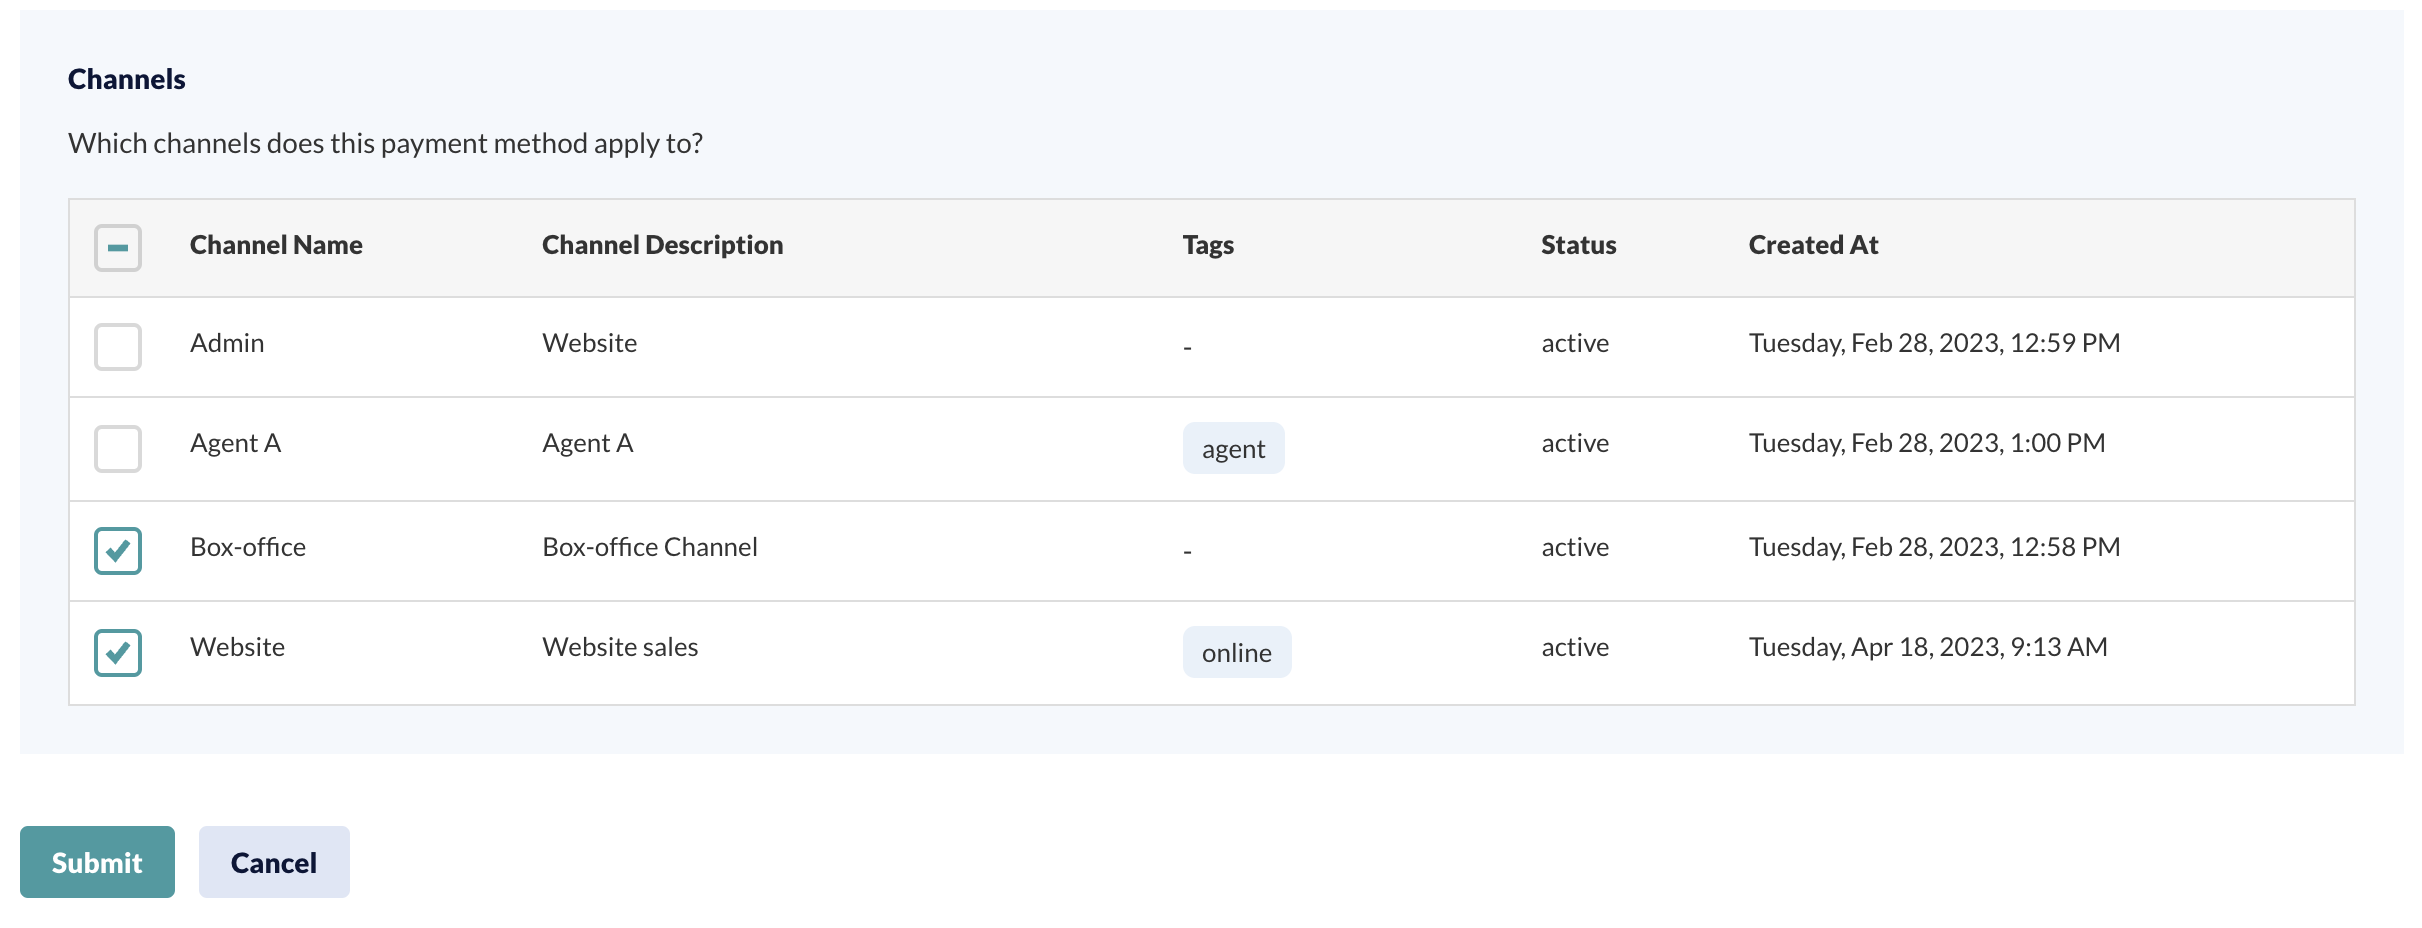2422x928 pixels.
Task: Click the Channel Name column header
Action: tap(276, 245)
